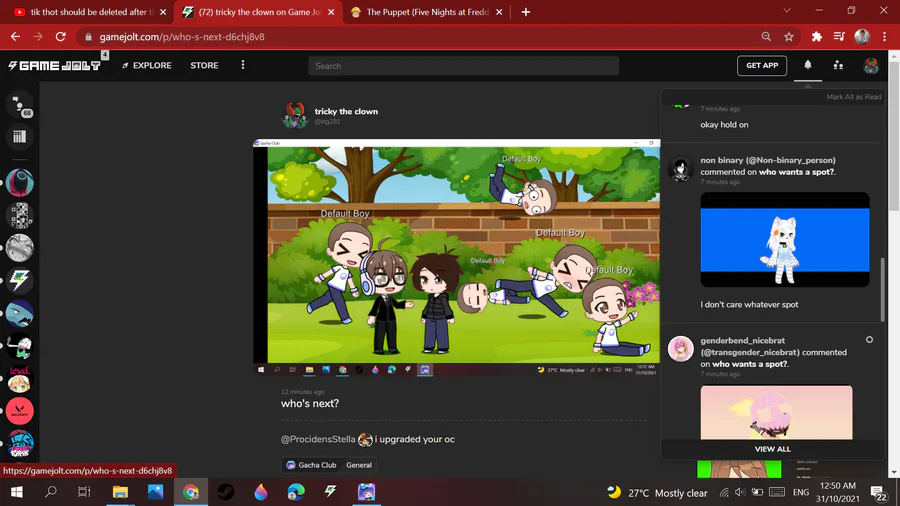Open the black-and-white character community icon
This screenshot has height=506, width=900.
pos(20,346)
